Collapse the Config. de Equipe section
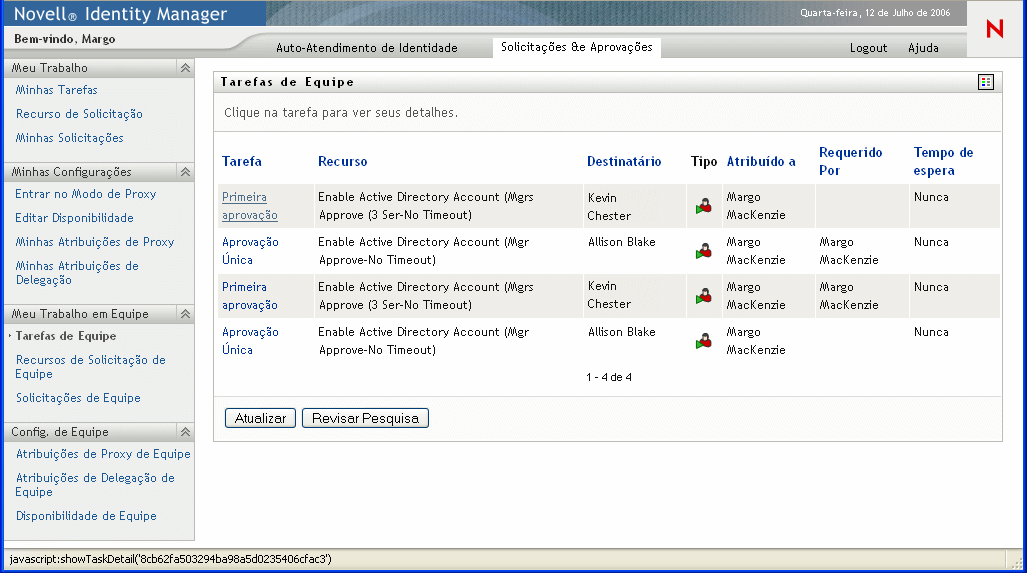This screenshot has width=1027, height=573. point(185,432)
